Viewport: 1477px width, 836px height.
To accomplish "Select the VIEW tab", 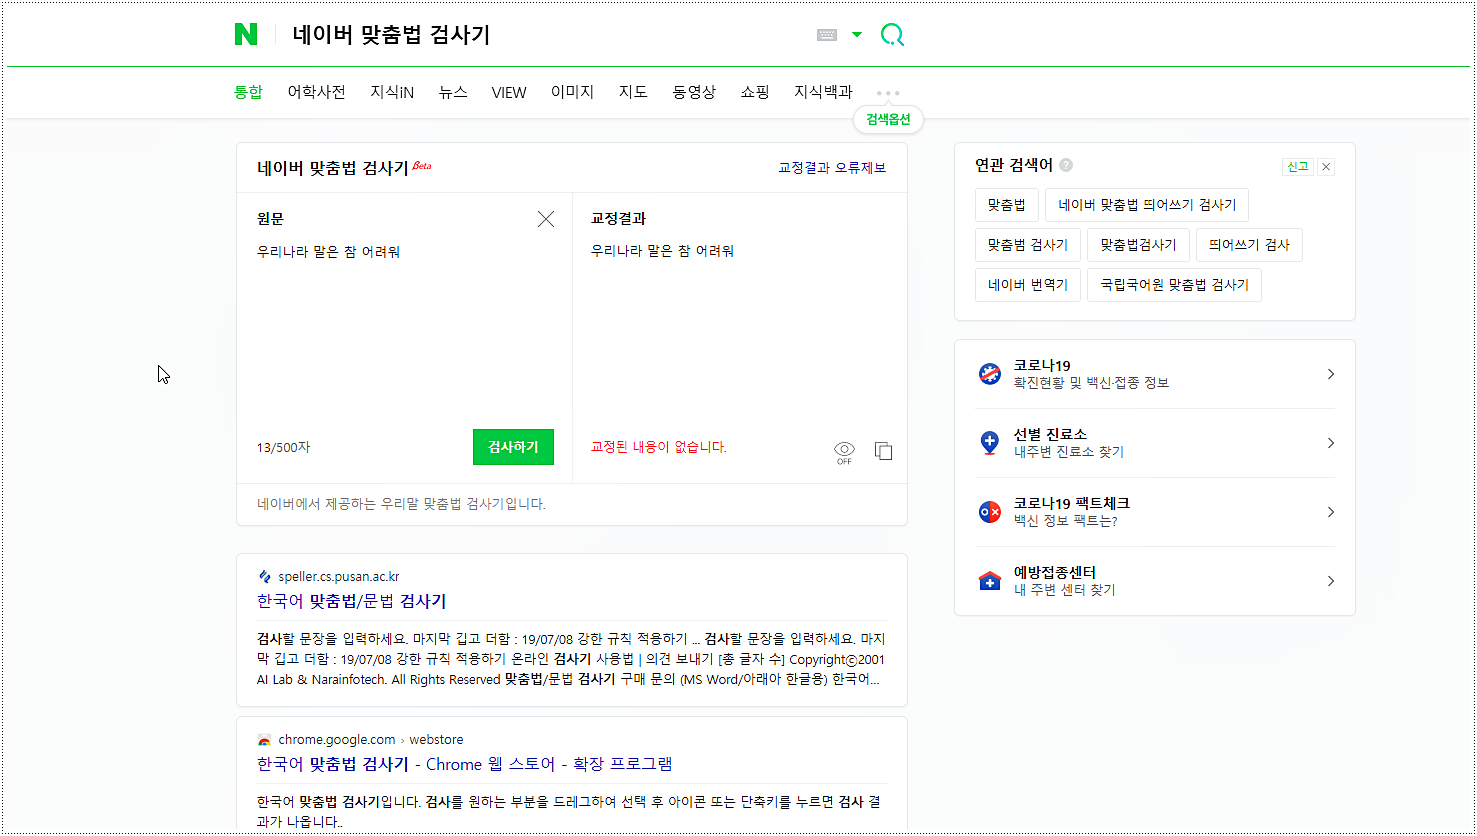I will click(x=509, y=92).
